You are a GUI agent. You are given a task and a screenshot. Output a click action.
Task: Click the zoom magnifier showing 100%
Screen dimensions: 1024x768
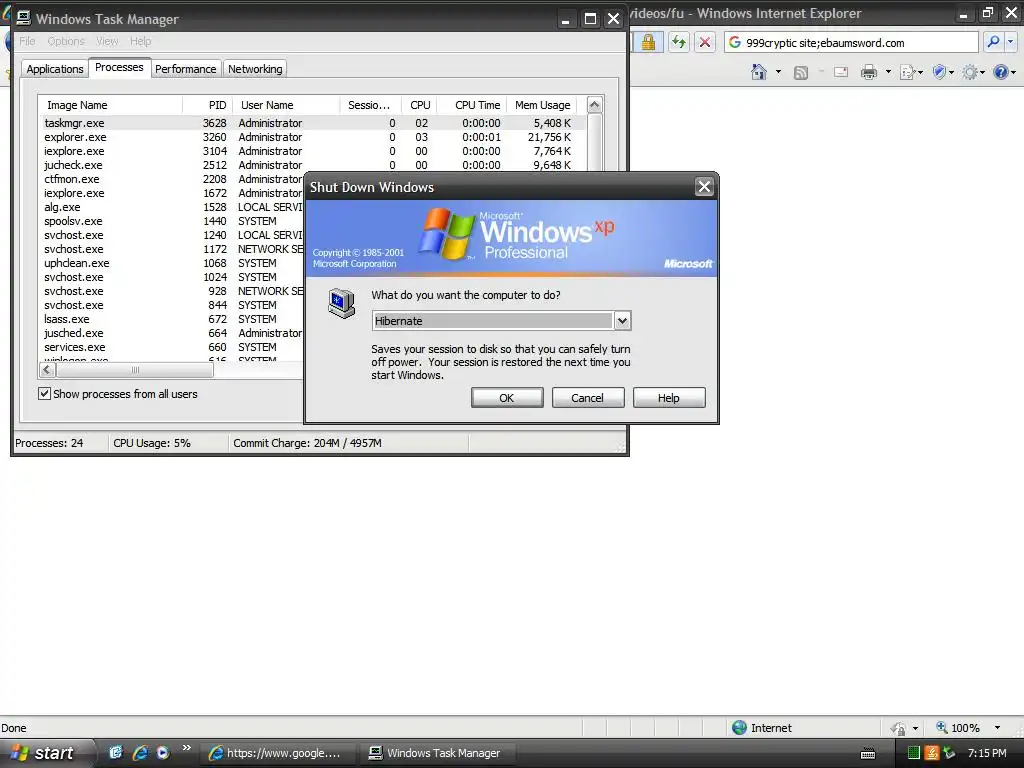[942, 727]
